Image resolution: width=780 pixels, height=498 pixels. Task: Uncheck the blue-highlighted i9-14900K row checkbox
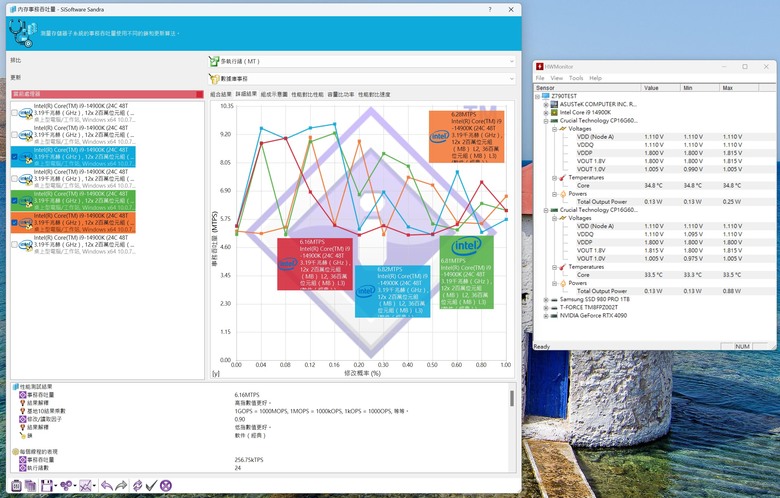pyautogui.click(x=14, y=157)
